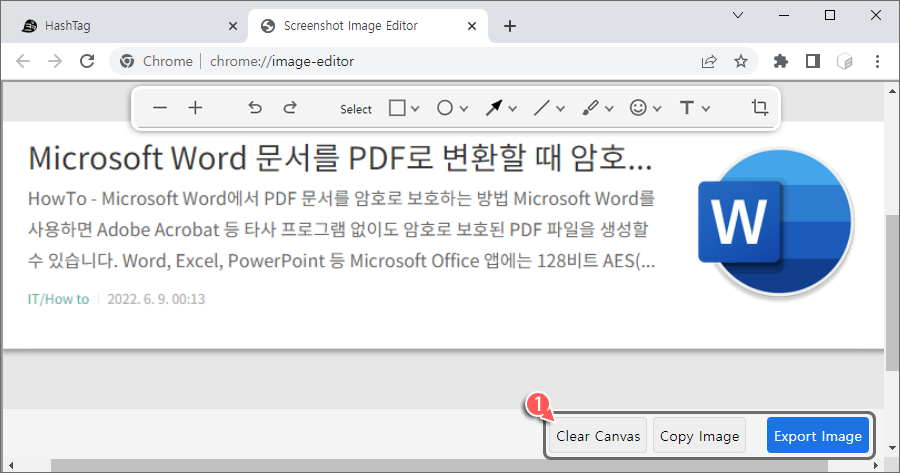The height and width of the screenshot is (473, 900).
Task: Click the vertical scrollbar thumb
Action: [891, 293]
